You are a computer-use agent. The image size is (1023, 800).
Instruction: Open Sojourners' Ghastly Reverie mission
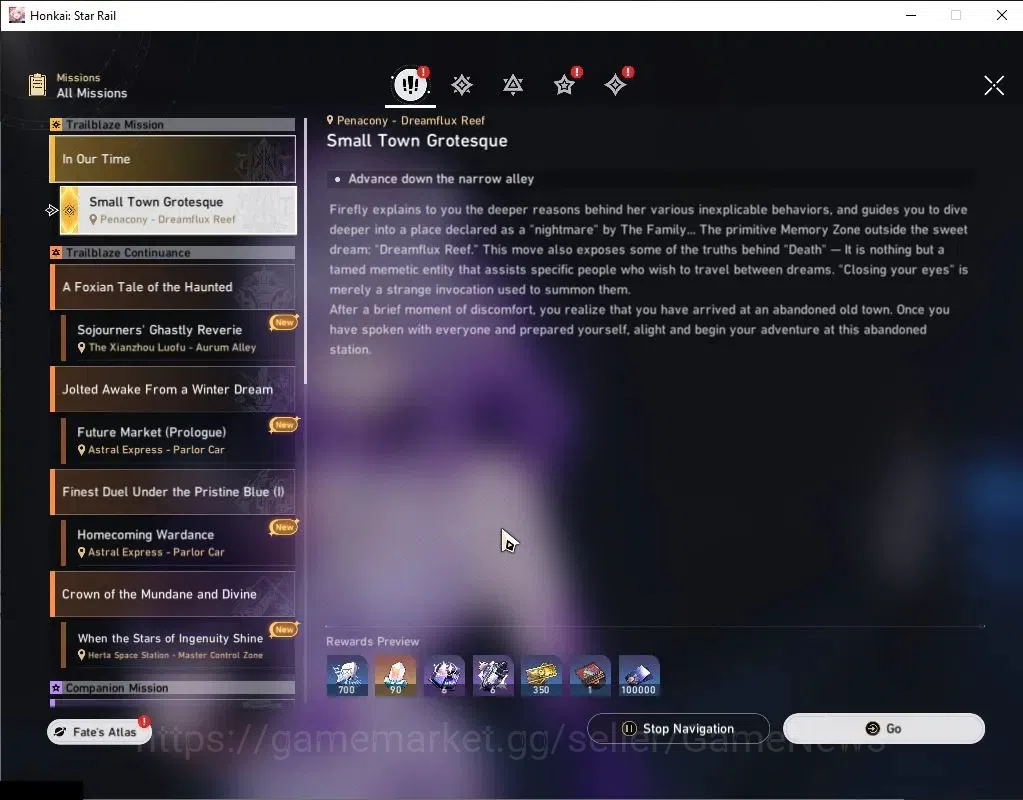pyautogui.click(x=178, y=338)
